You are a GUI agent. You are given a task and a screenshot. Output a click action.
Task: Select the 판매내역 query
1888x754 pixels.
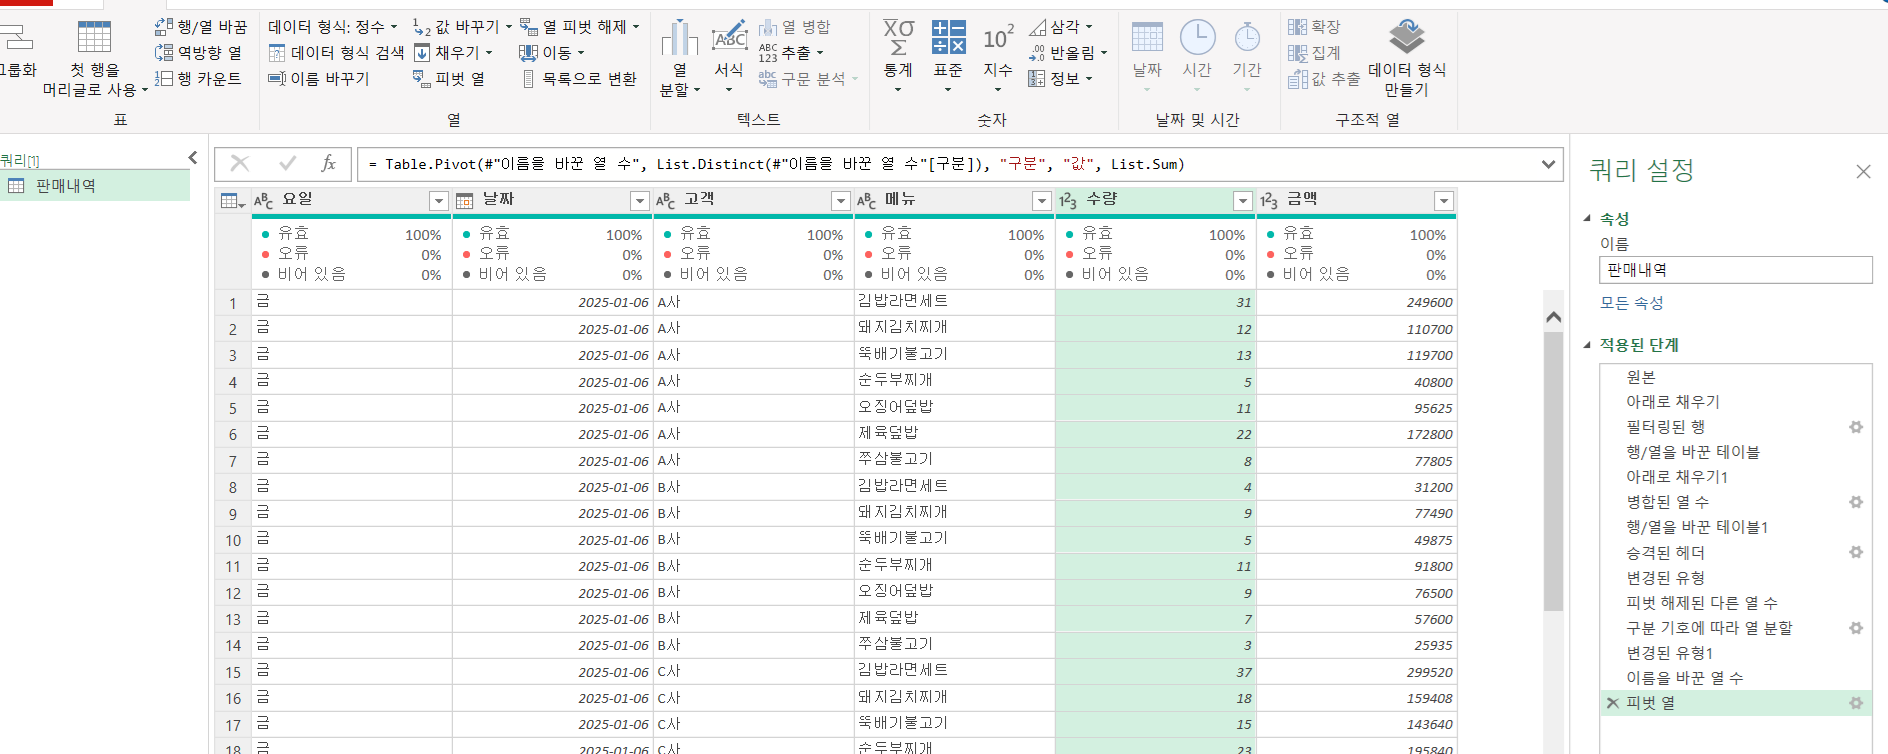pos(95,186)
